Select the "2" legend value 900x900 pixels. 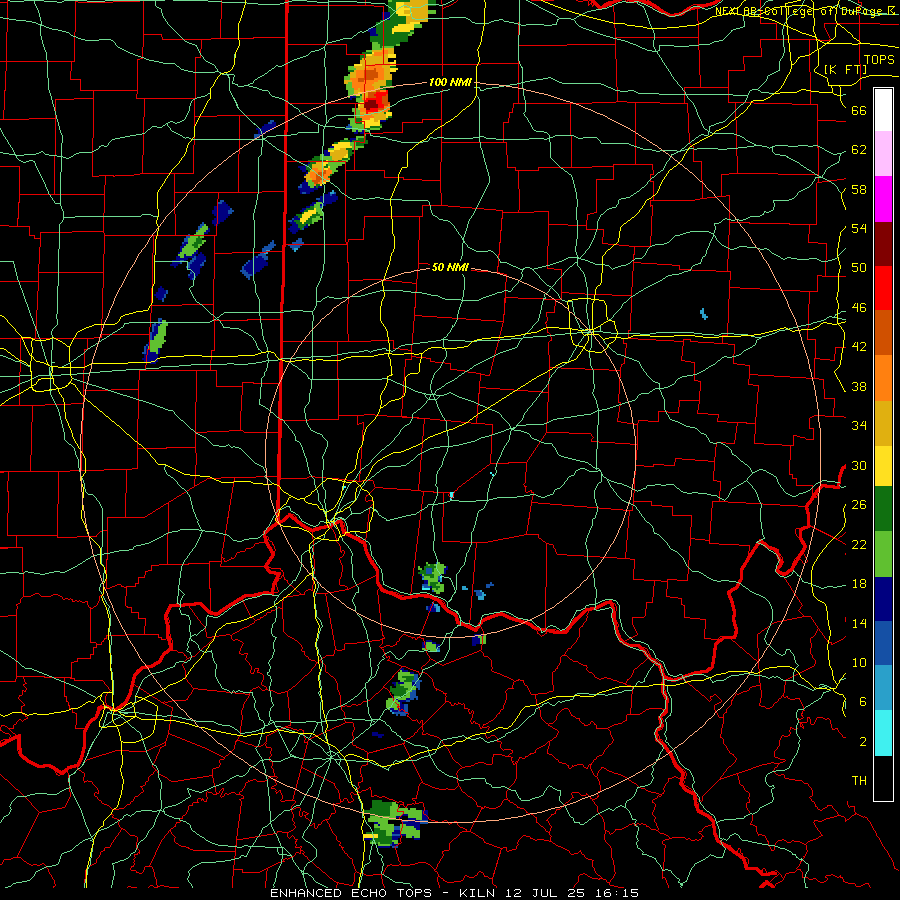(x=862, y=741)
